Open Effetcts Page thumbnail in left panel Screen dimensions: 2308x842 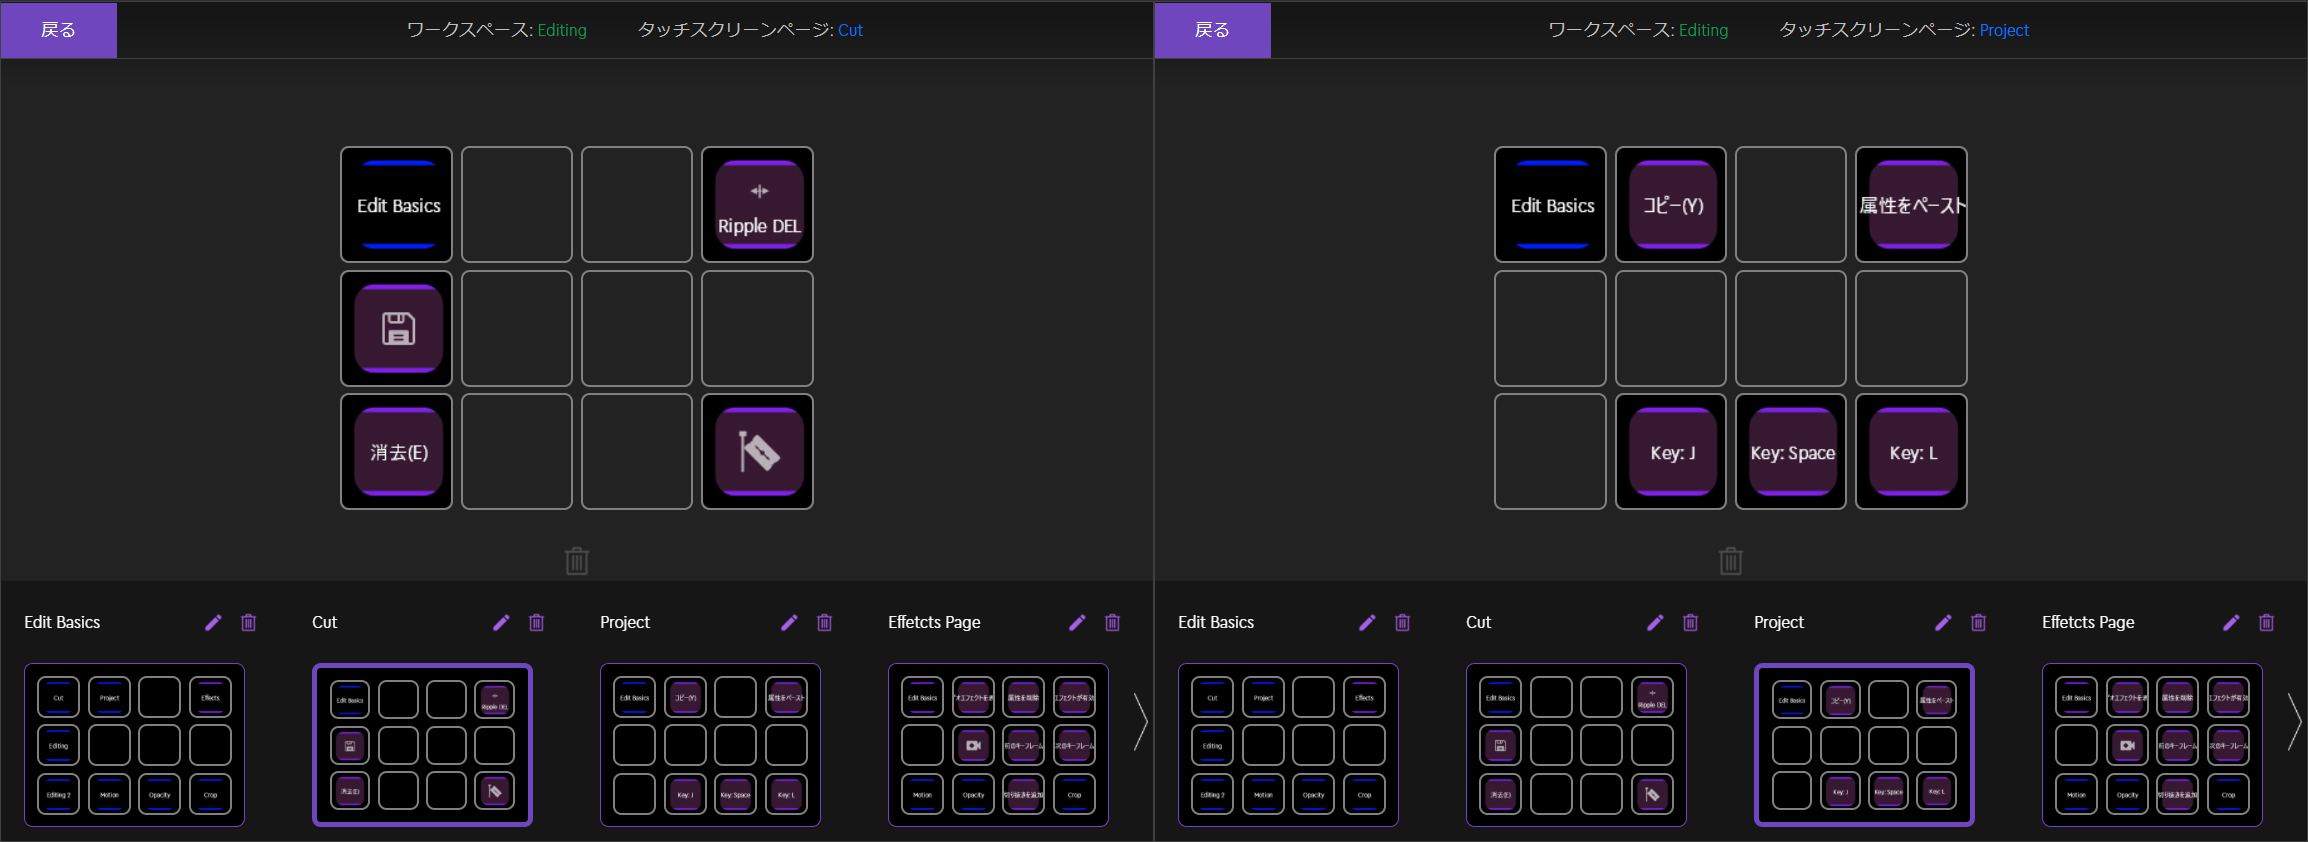pos(998,745)
